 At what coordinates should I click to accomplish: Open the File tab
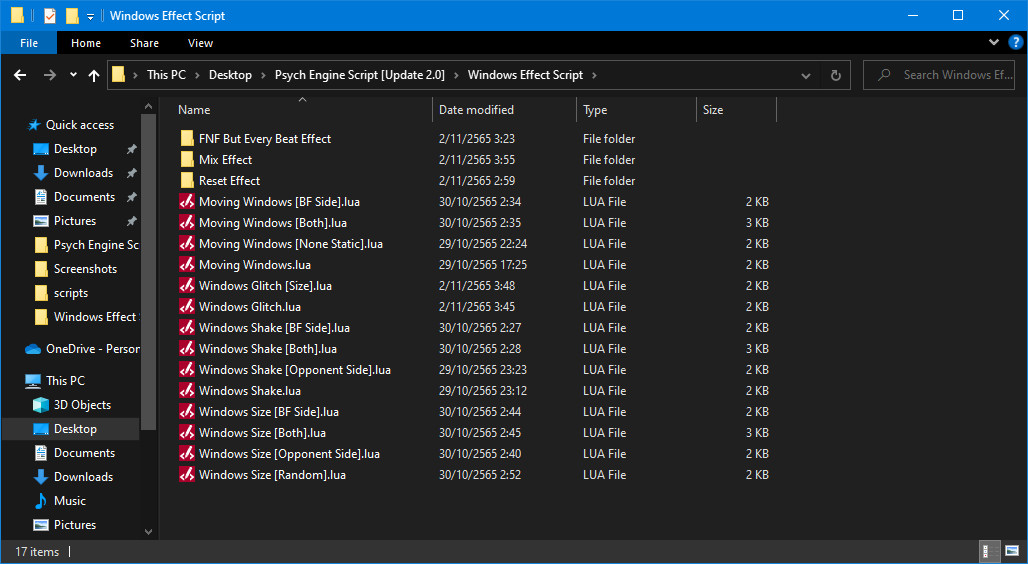click(29, 43)
